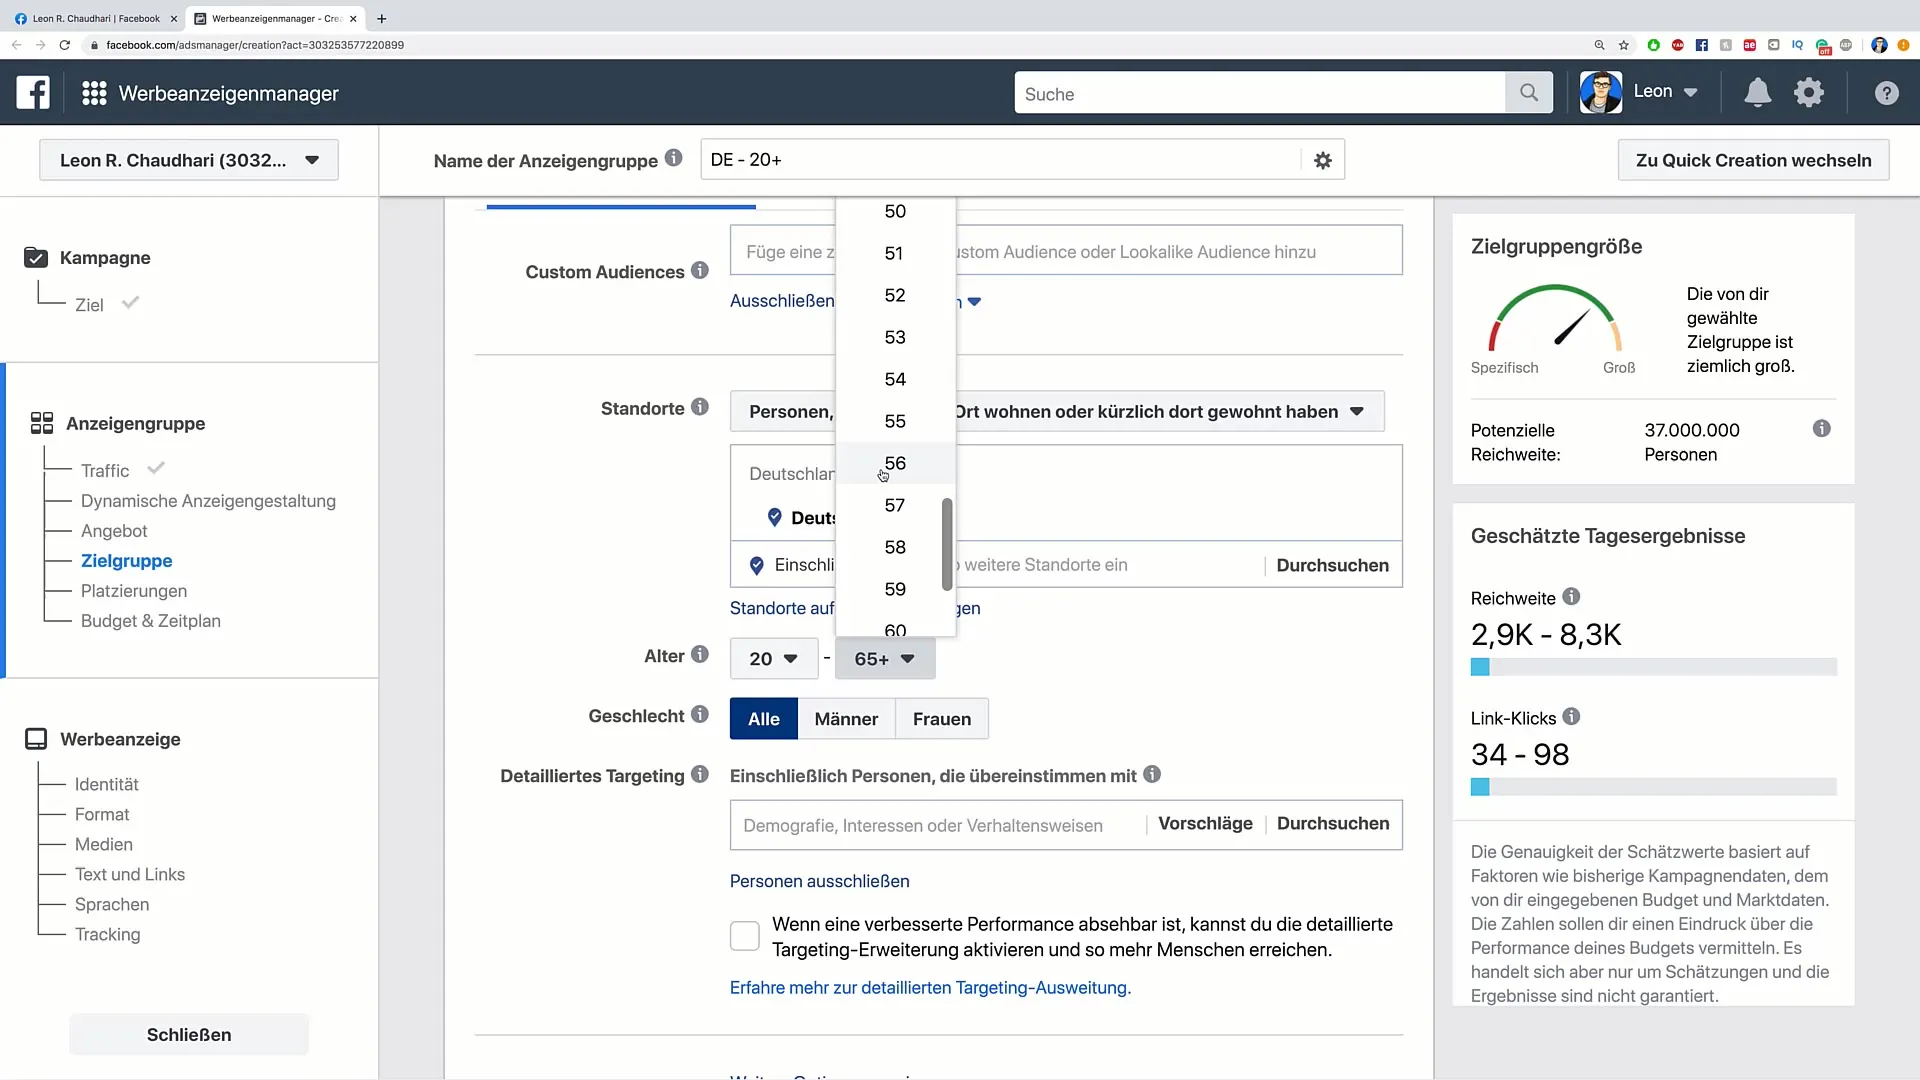Show info icon beside Geschlecht

click(x=700, y=714)
